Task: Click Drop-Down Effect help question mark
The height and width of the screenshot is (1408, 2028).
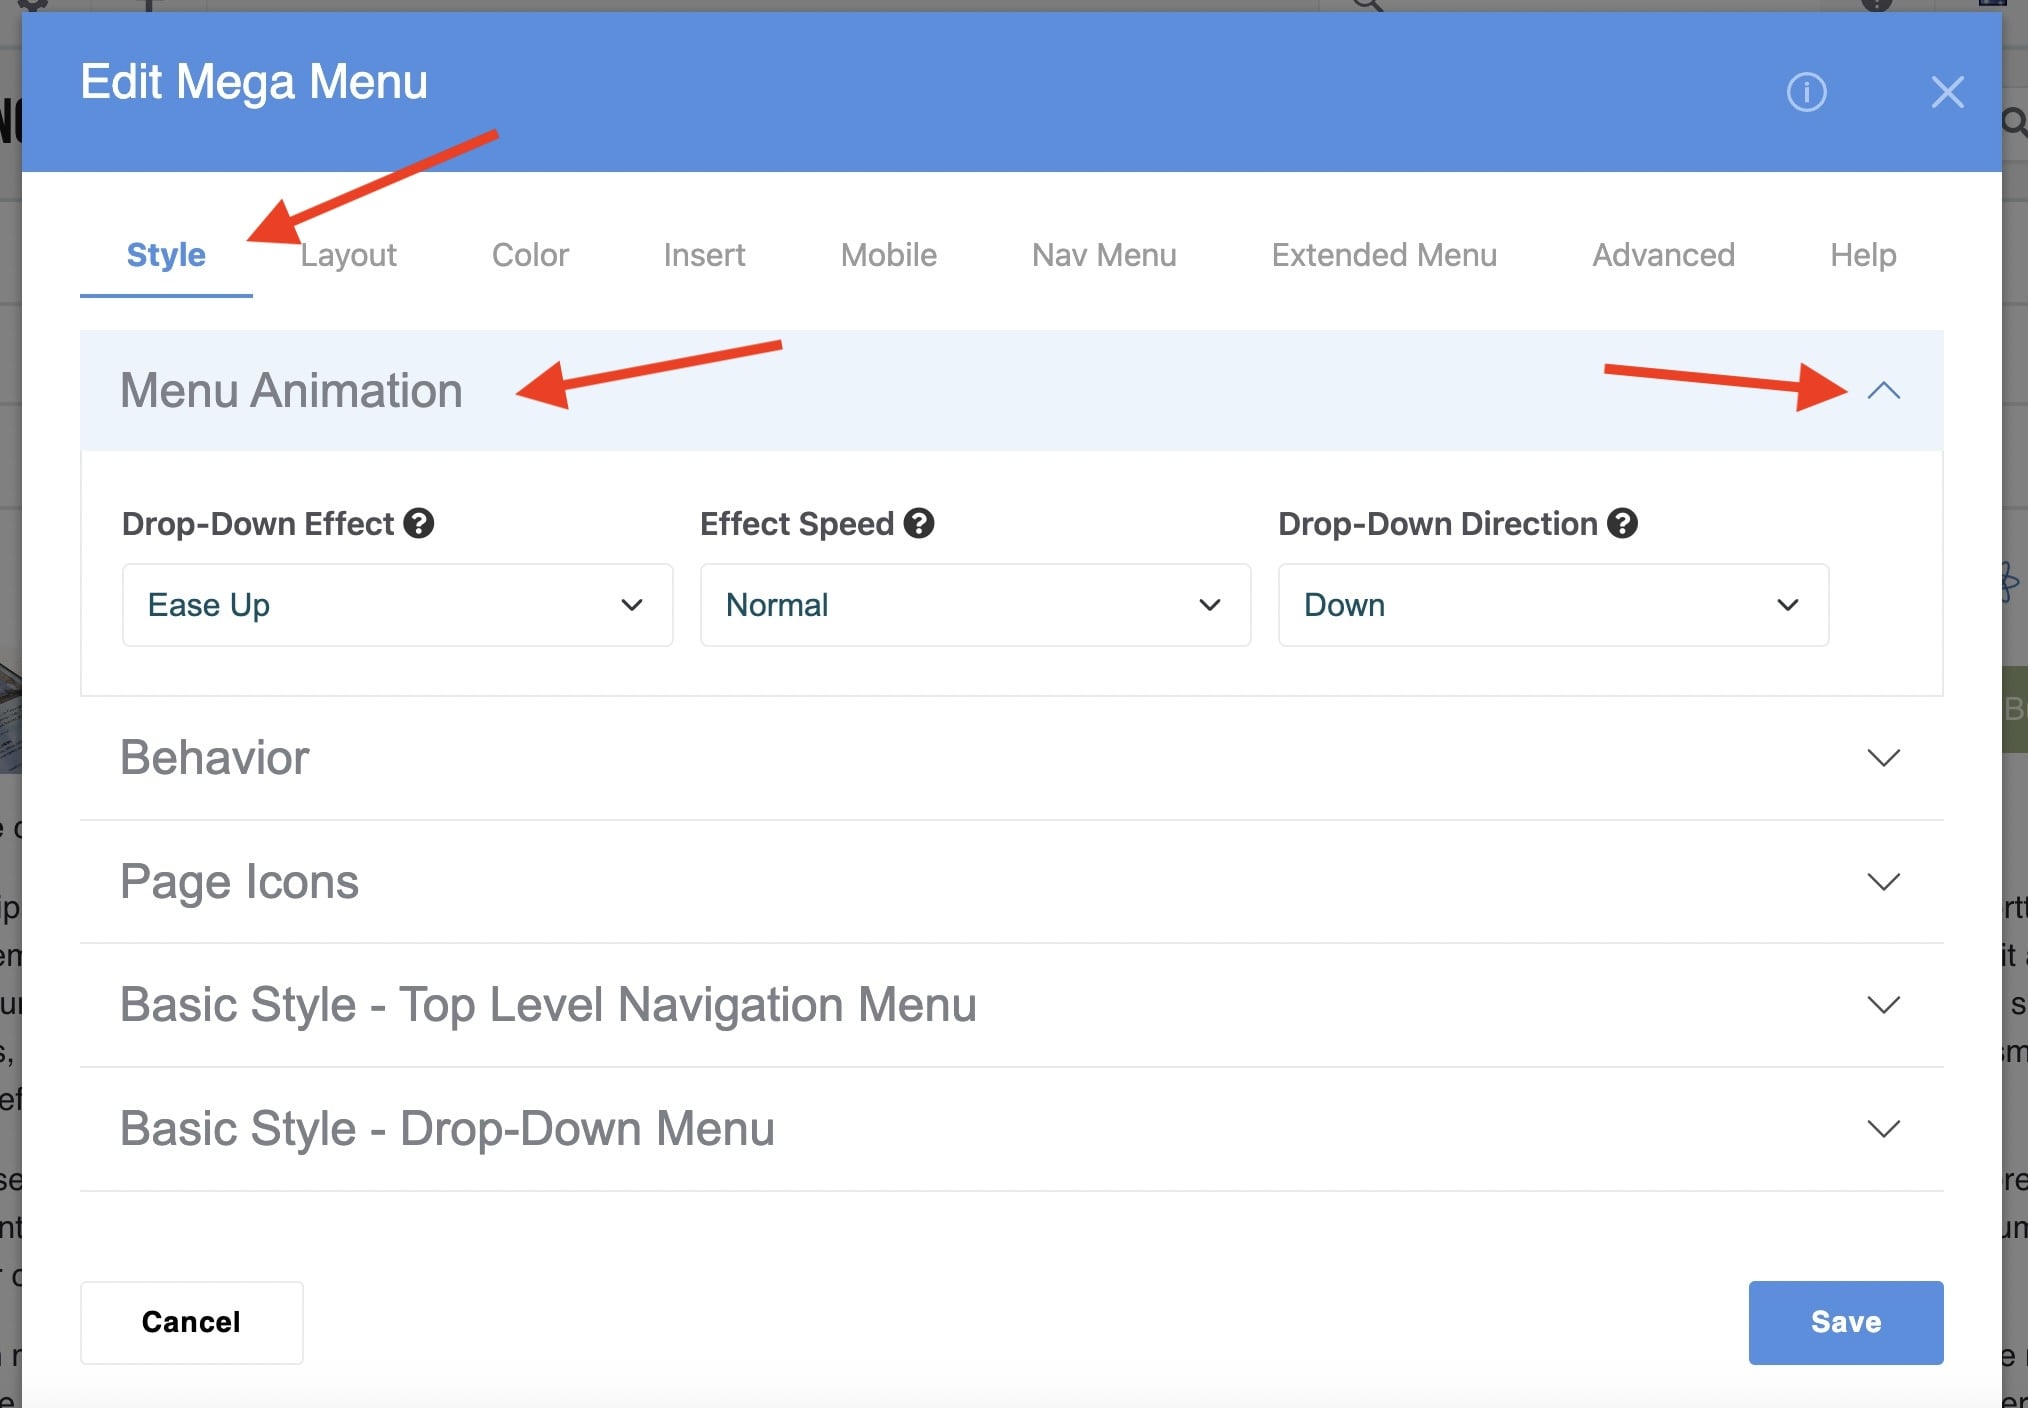Action: (x=418, y=523)
